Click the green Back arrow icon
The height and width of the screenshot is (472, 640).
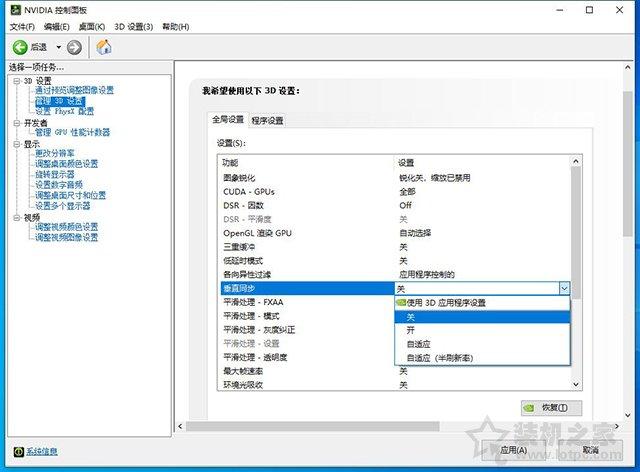point(20,47)
